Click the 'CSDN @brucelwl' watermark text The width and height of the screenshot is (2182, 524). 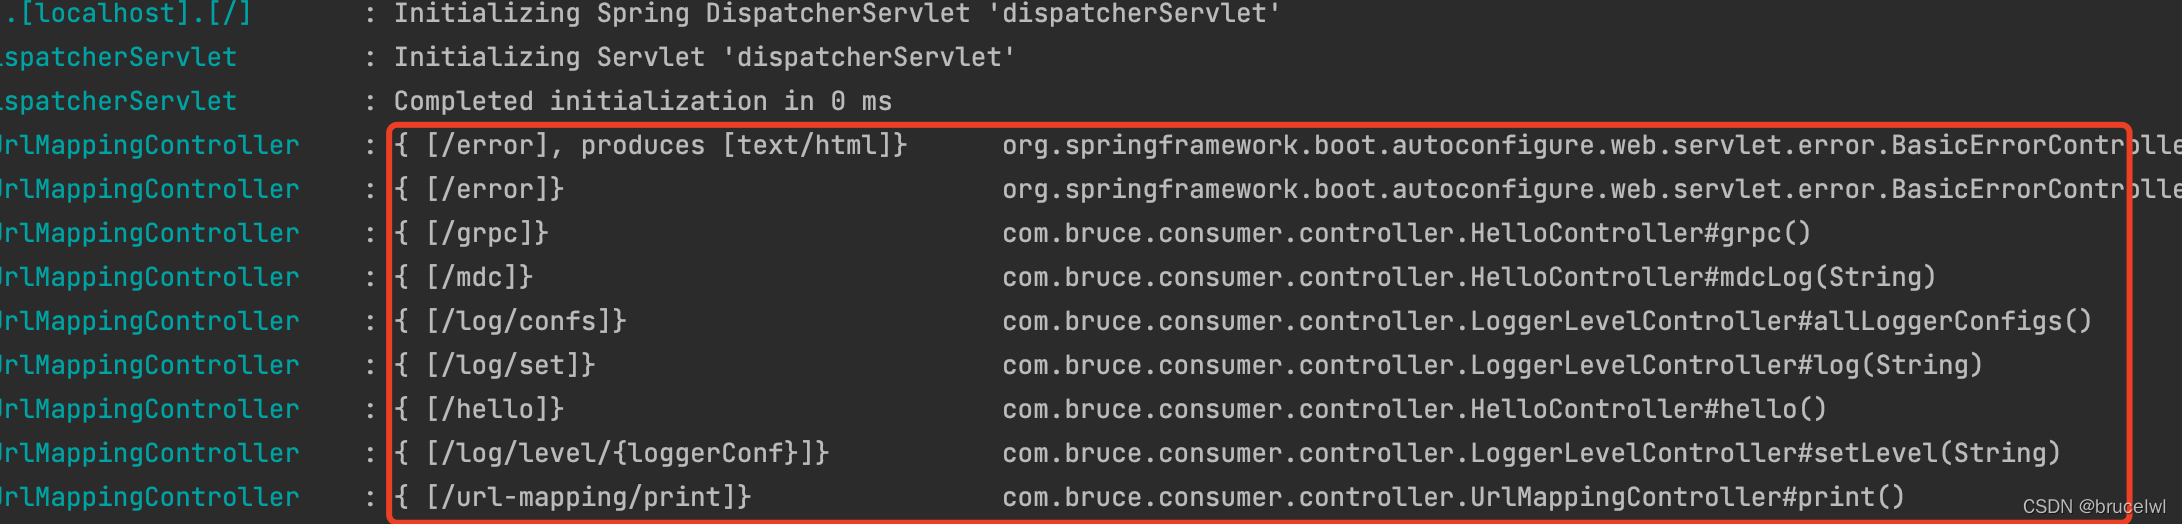2094,507
